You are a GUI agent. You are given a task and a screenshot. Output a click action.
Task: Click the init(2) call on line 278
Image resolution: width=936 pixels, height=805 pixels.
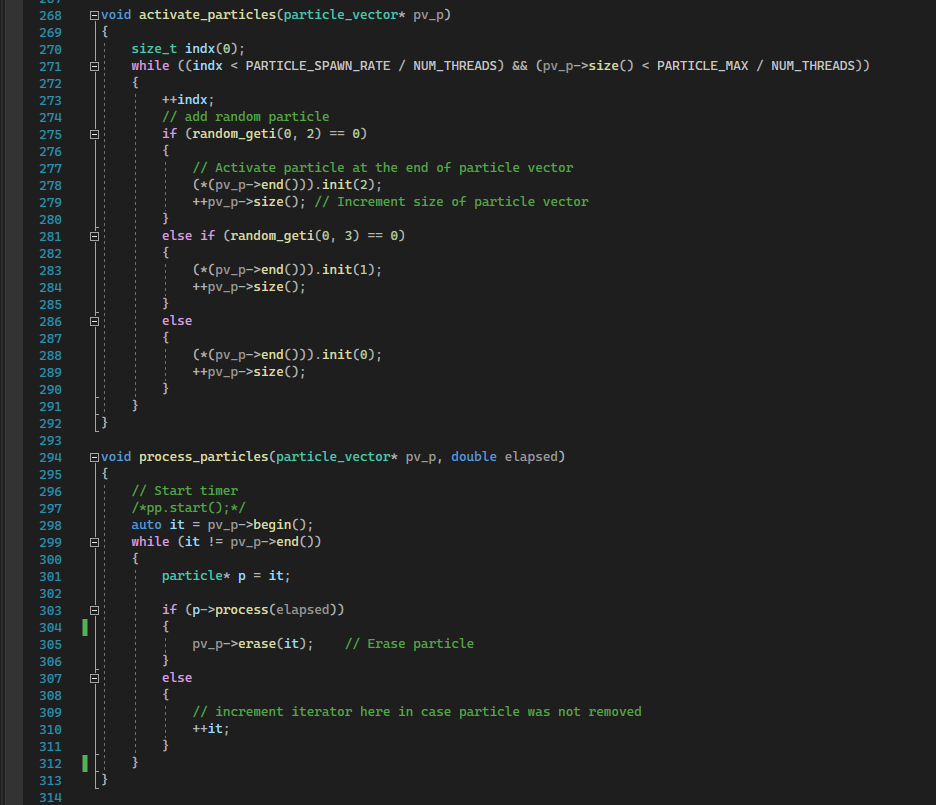(347, 184)
